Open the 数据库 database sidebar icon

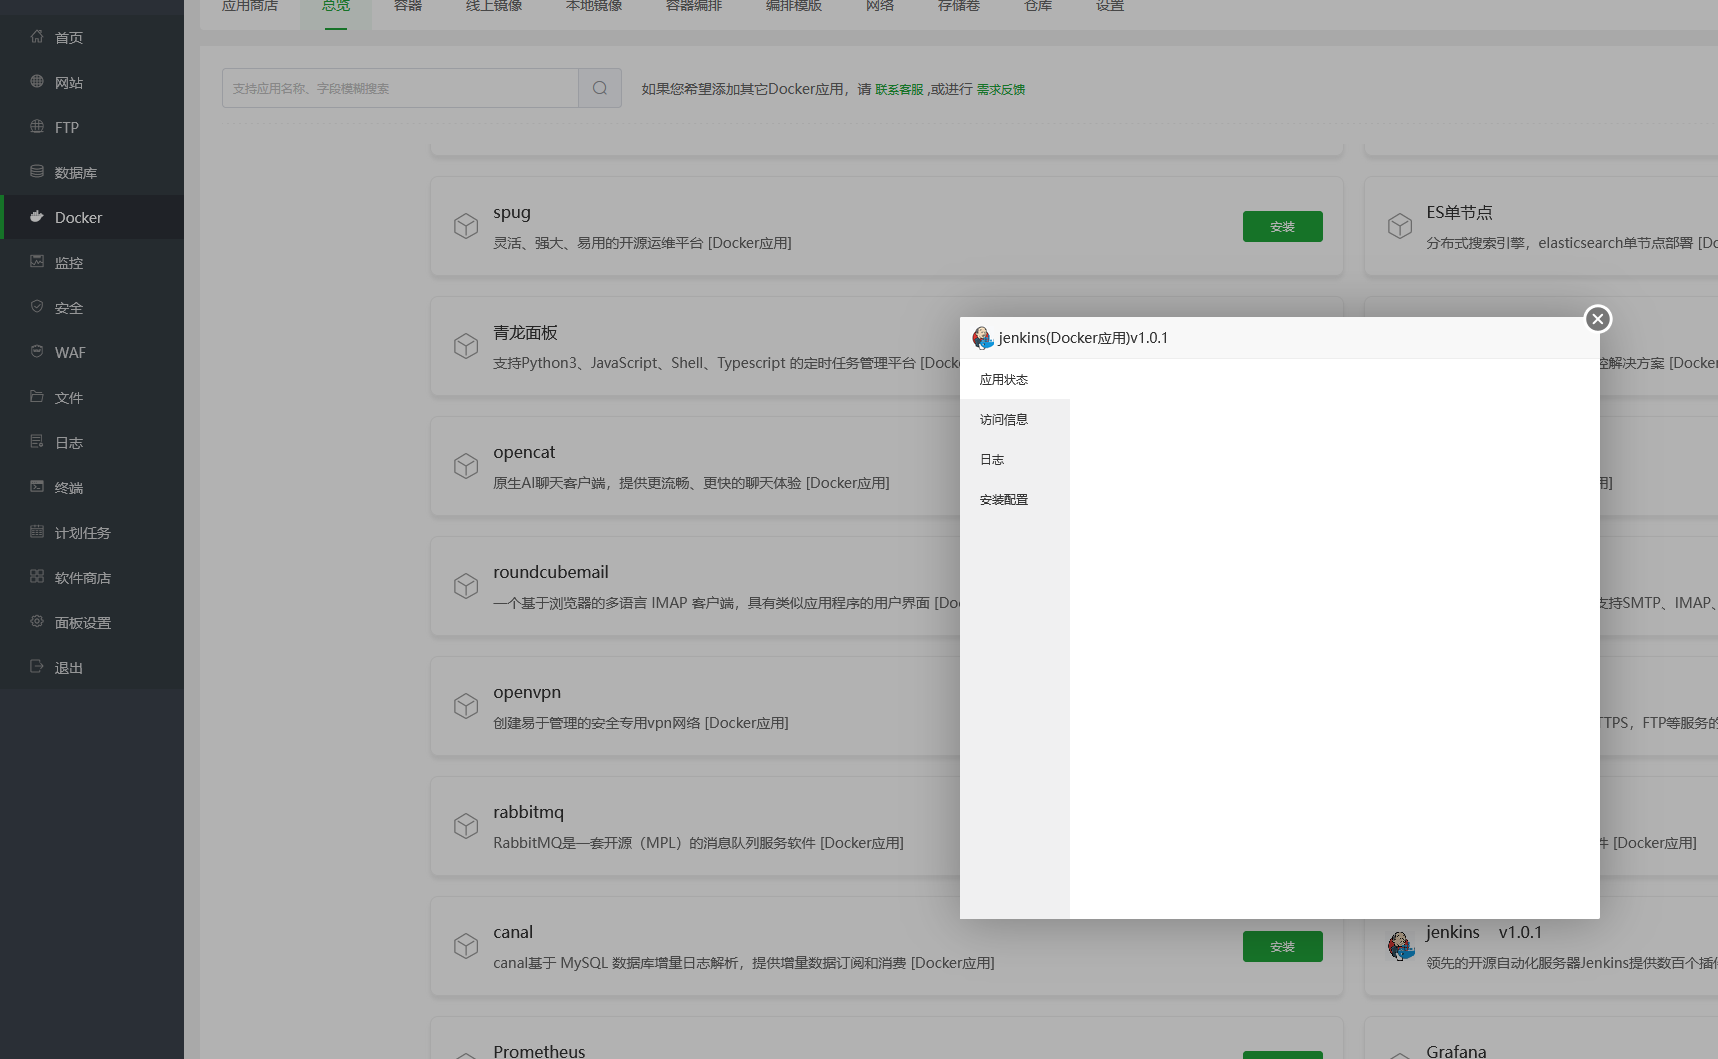point(37,172)
